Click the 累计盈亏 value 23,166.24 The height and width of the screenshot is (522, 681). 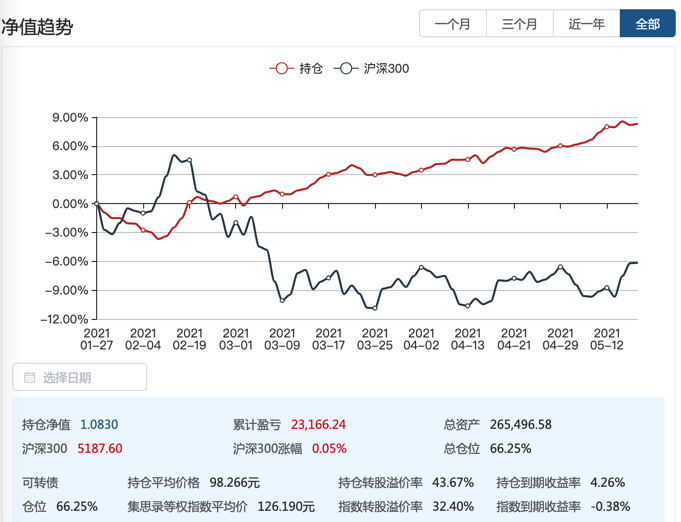tap(318, 424)
